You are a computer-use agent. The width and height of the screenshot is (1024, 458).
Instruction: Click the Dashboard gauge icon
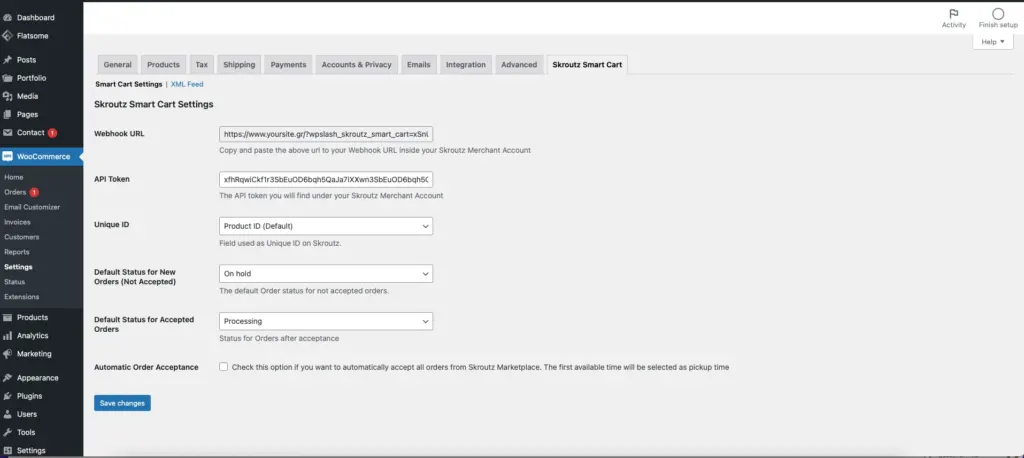coord(7,18)
